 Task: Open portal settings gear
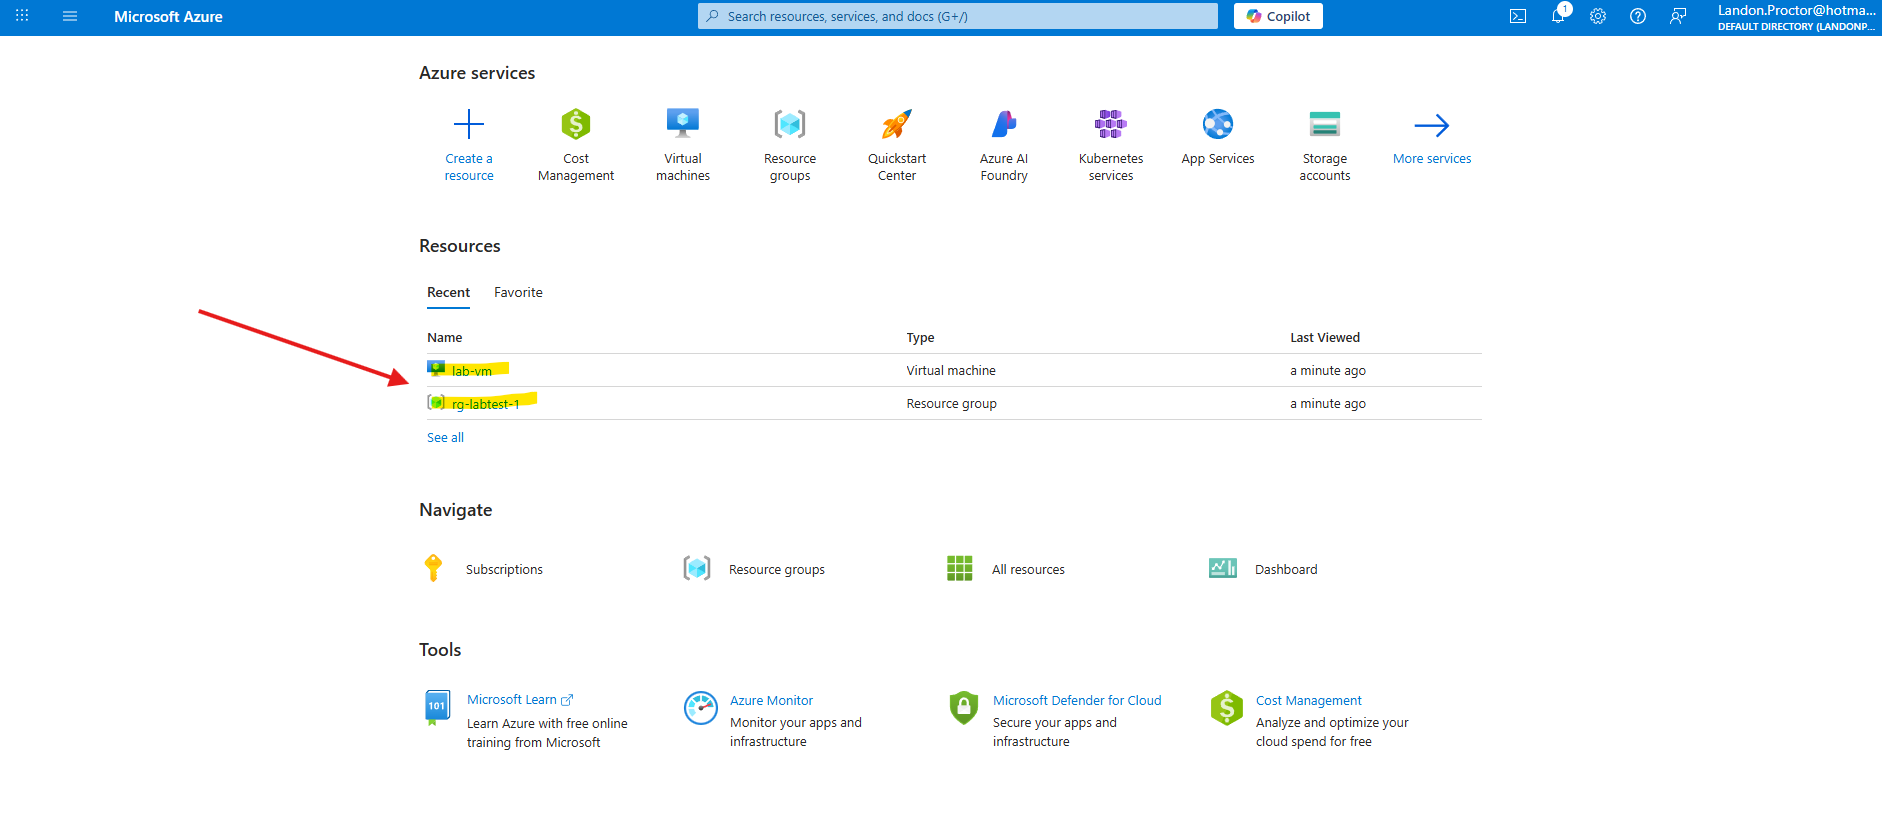[1598, 16]
